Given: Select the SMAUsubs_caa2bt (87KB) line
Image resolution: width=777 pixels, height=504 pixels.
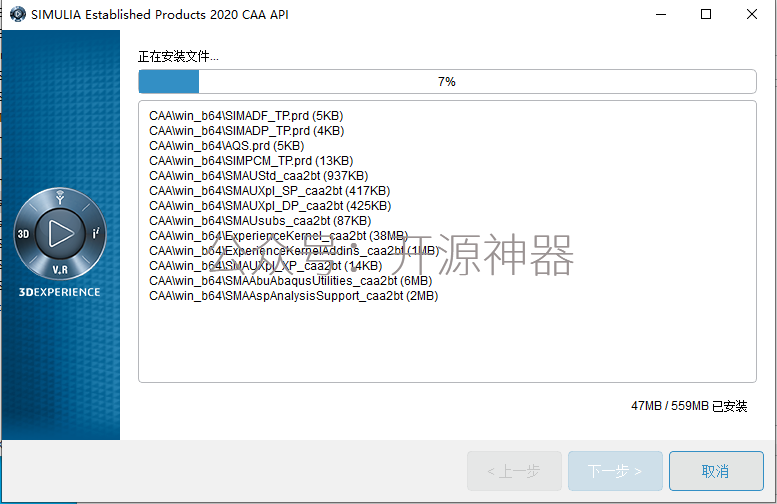Looking at the screenshot, I should pyautogui.click(x=260, y=221).
